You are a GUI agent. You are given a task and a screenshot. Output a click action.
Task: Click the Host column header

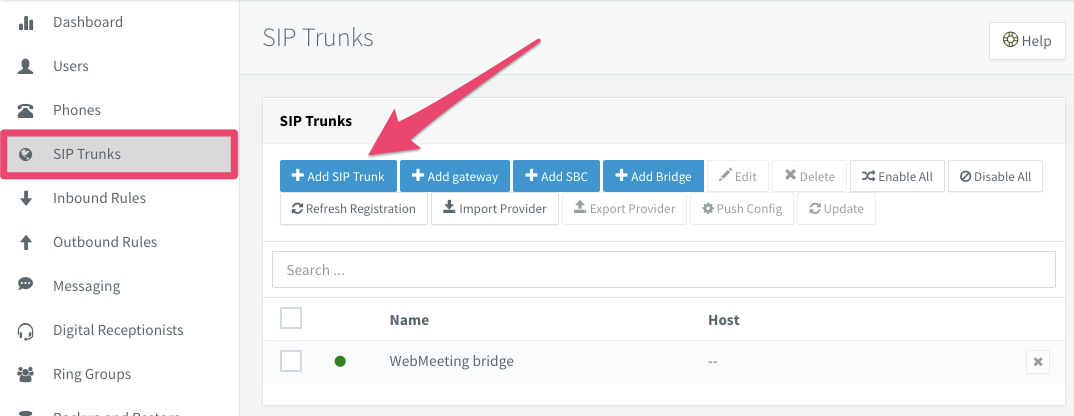[x=724, y=319]
